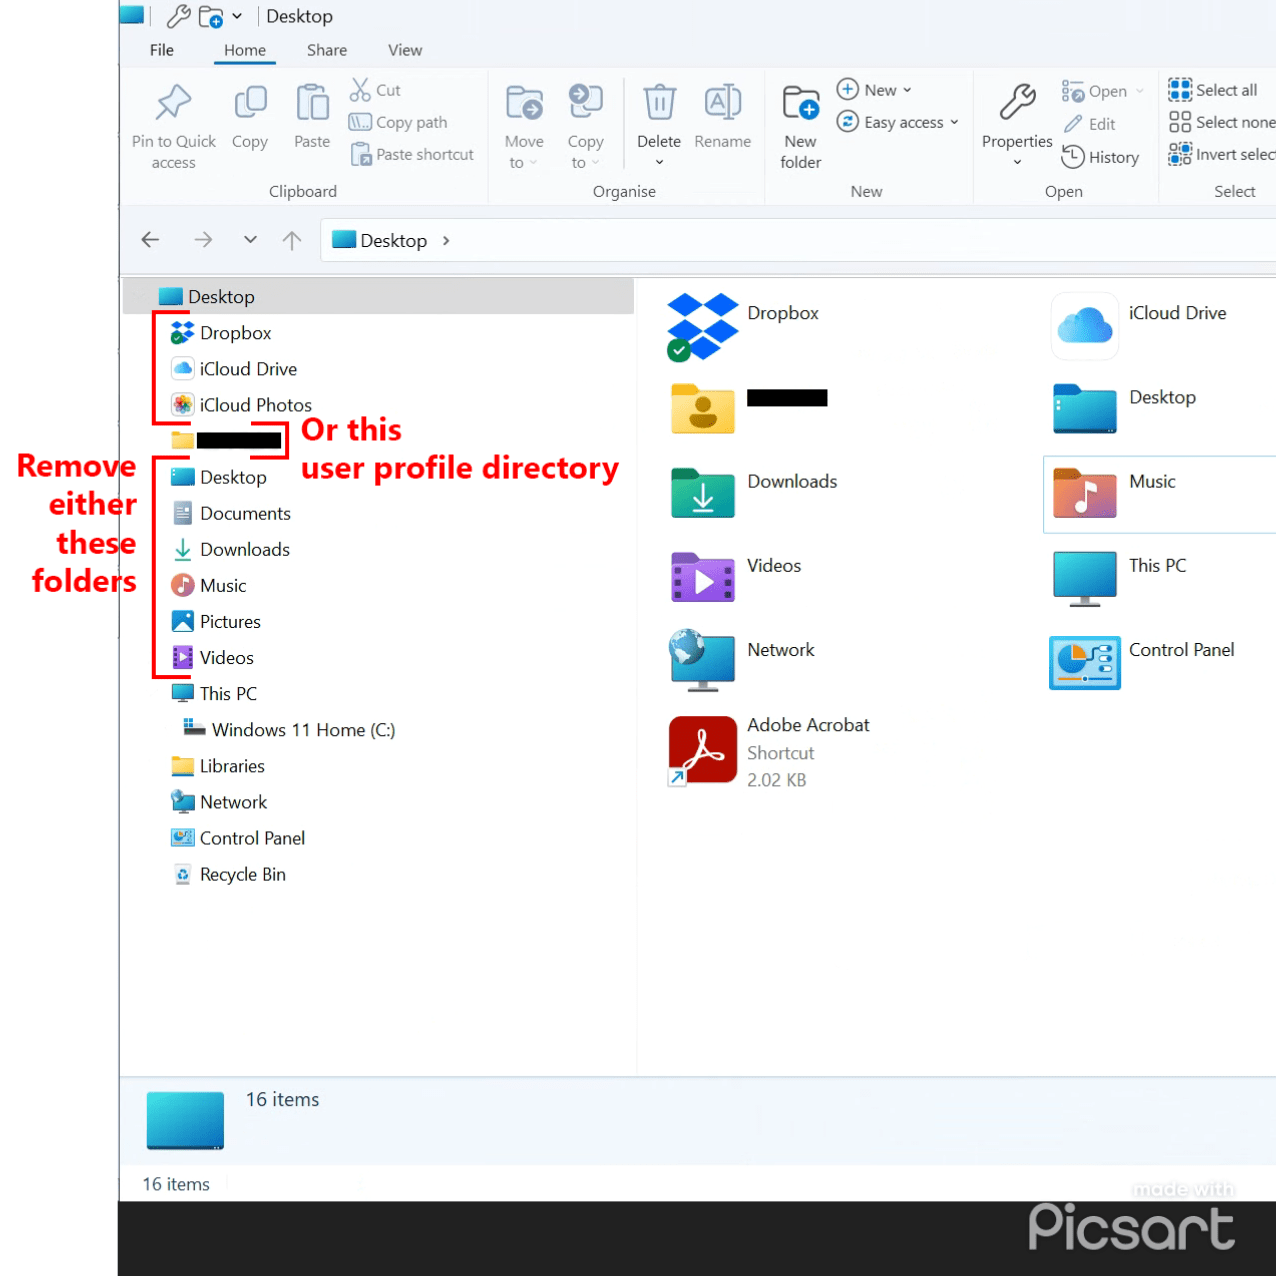Image resolution: width=1276 pixels, height=1276 pixels.
Task: Click the Control Panel icon in file pane
Action: (x=1085, y=662)
